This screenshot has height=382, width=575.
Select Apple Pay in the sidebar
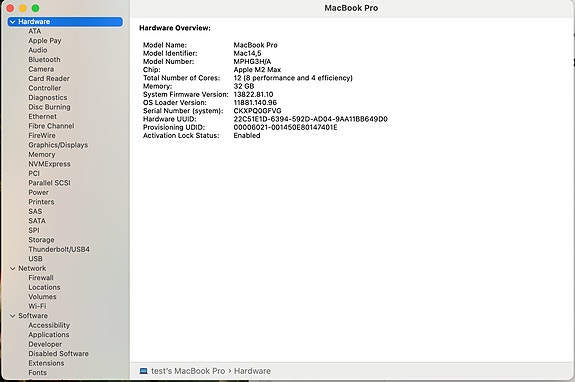(45, 41)
